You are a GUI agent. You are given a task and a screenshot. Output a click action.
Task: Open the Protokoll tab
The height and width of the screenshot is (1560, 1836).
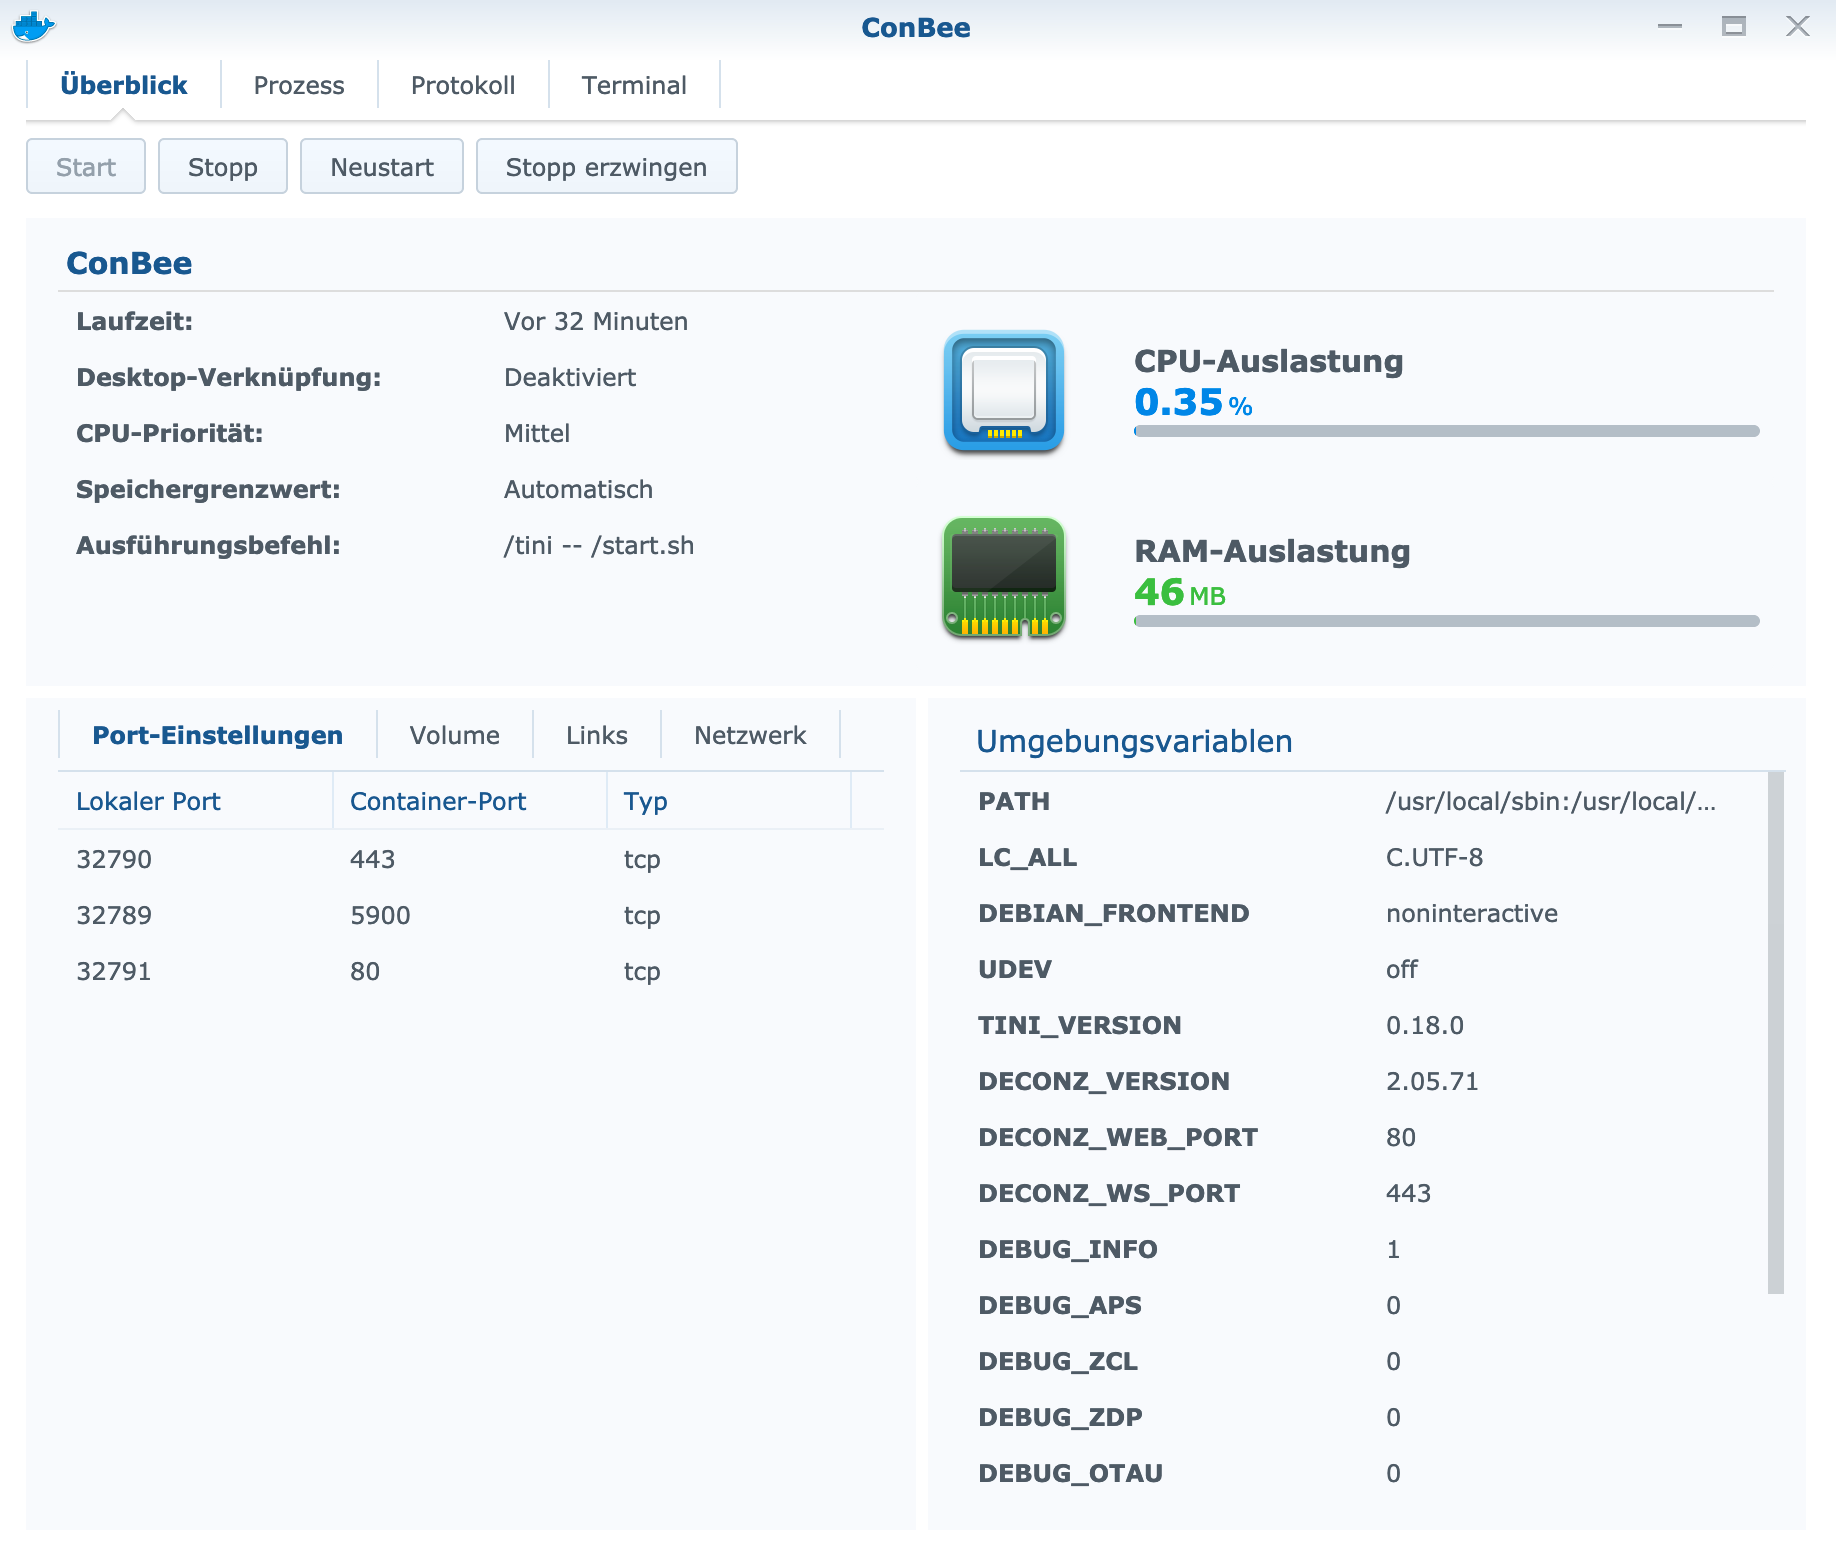point(463,85)
